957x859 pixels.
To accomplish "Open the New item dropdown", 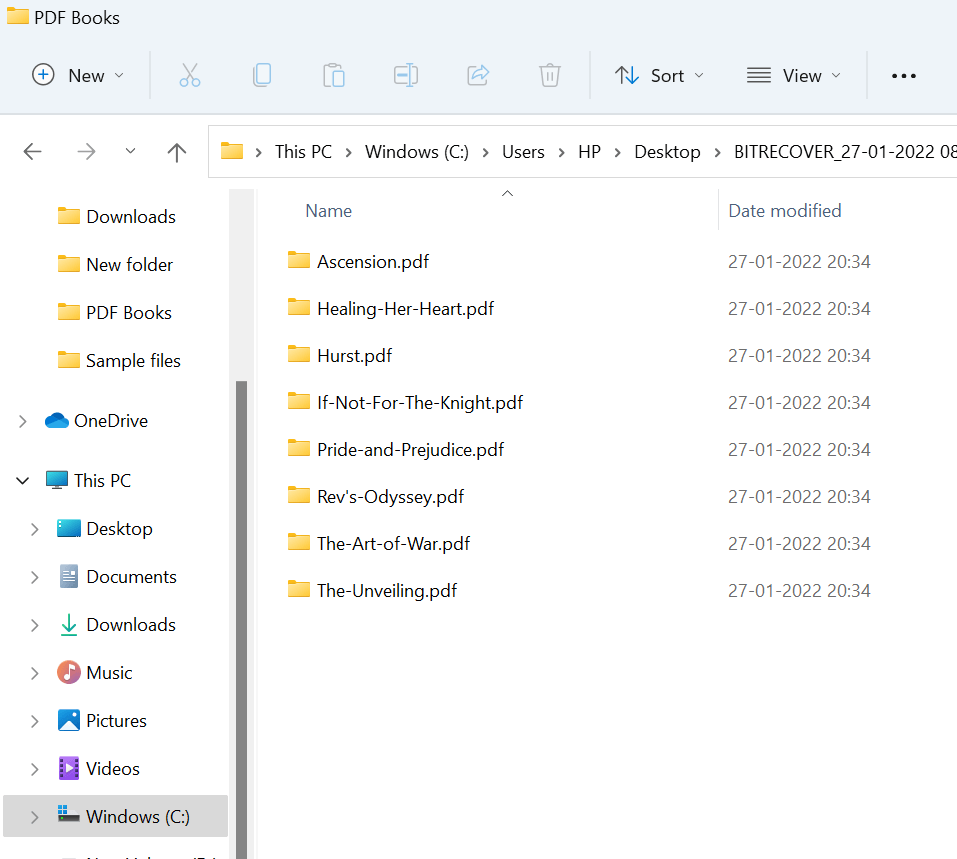I will pyautogui.click(x=79, y=75).
